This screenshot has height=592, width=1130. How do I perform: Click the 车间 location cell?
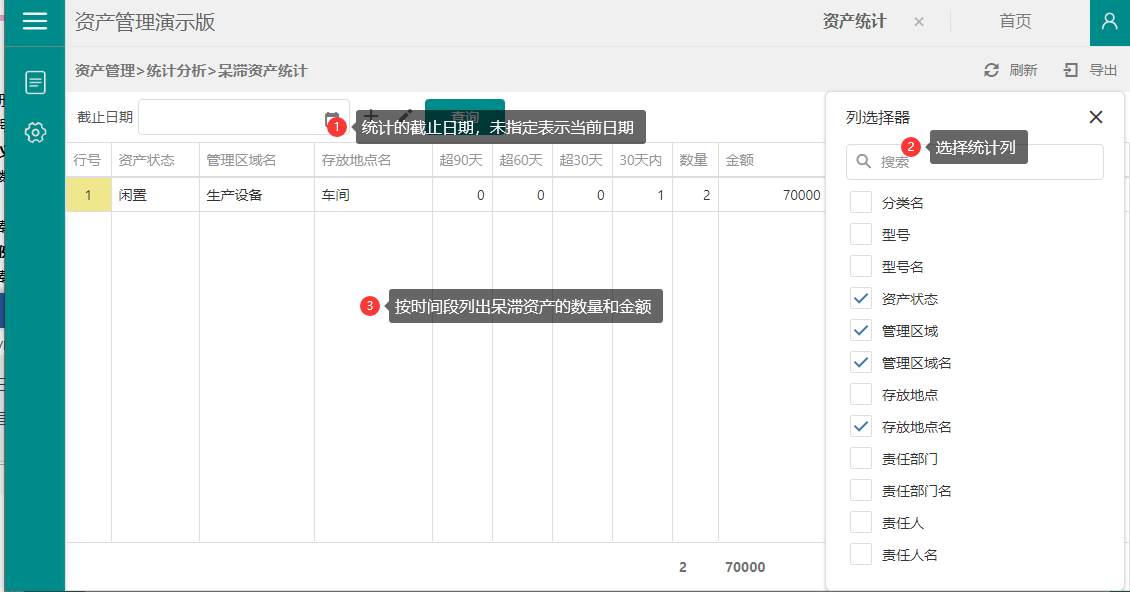pos(373,195)
